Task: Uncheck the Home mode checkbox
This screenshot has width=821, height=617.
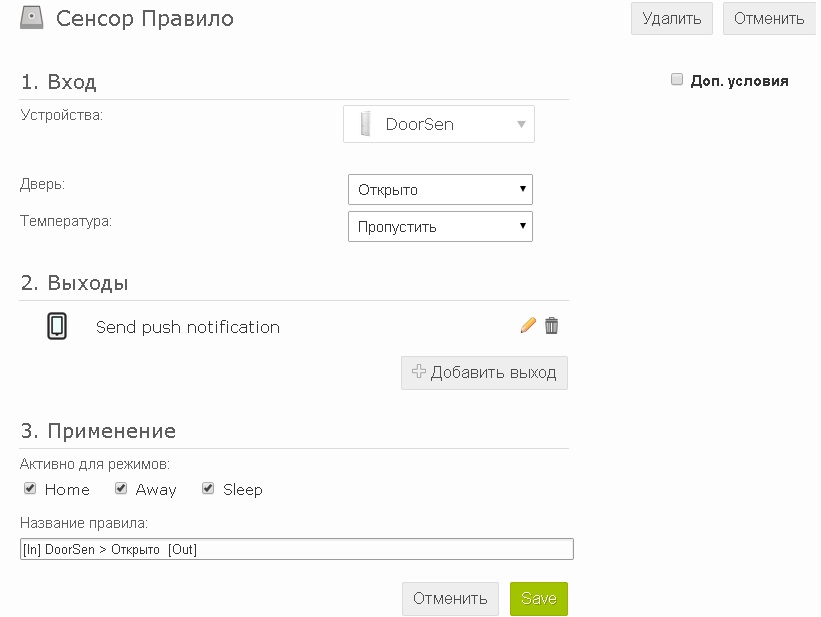Action: [x=30, y=489]
